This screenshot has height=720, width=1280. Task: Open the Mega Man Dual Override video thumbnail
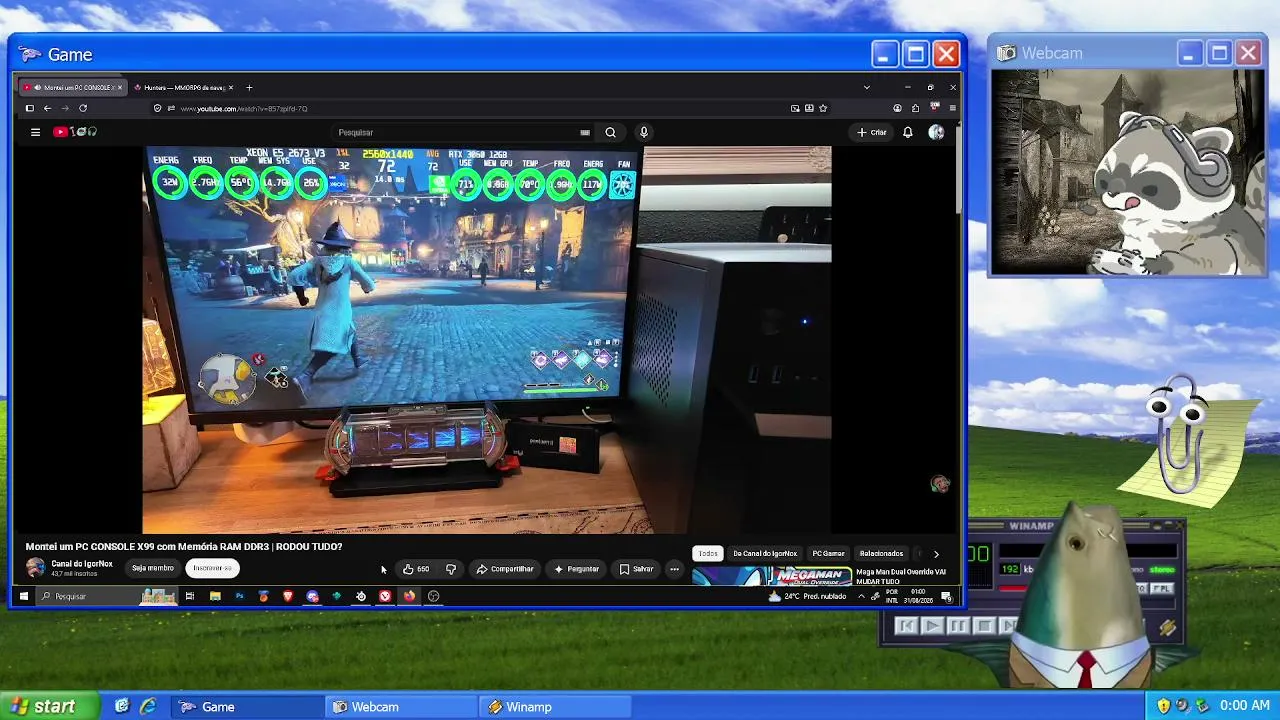(772, 576)
